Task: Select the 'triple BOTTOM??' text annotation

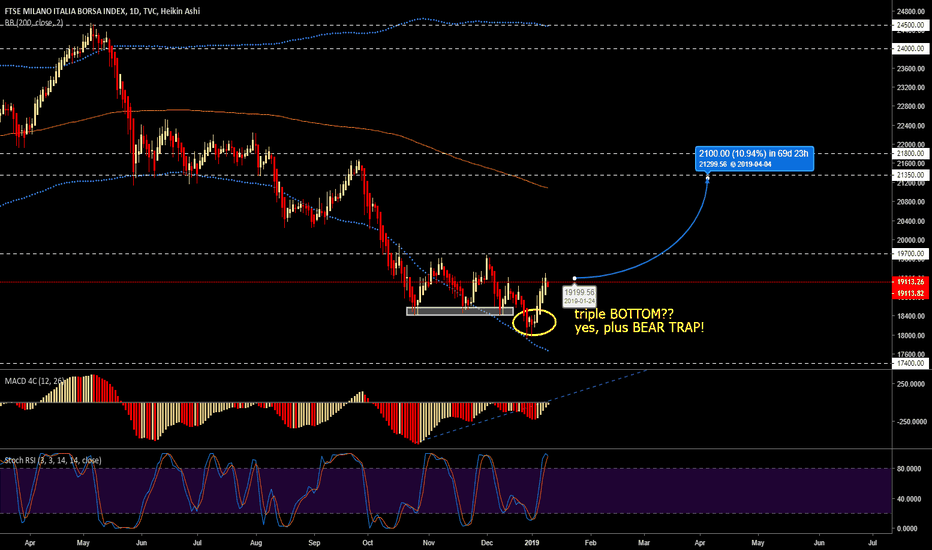Action: coord(624,314)
